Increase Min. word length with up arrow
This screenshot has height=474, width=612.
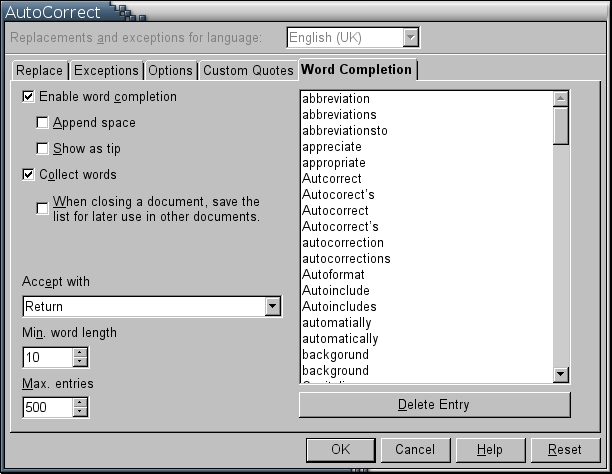pos(81,352)
